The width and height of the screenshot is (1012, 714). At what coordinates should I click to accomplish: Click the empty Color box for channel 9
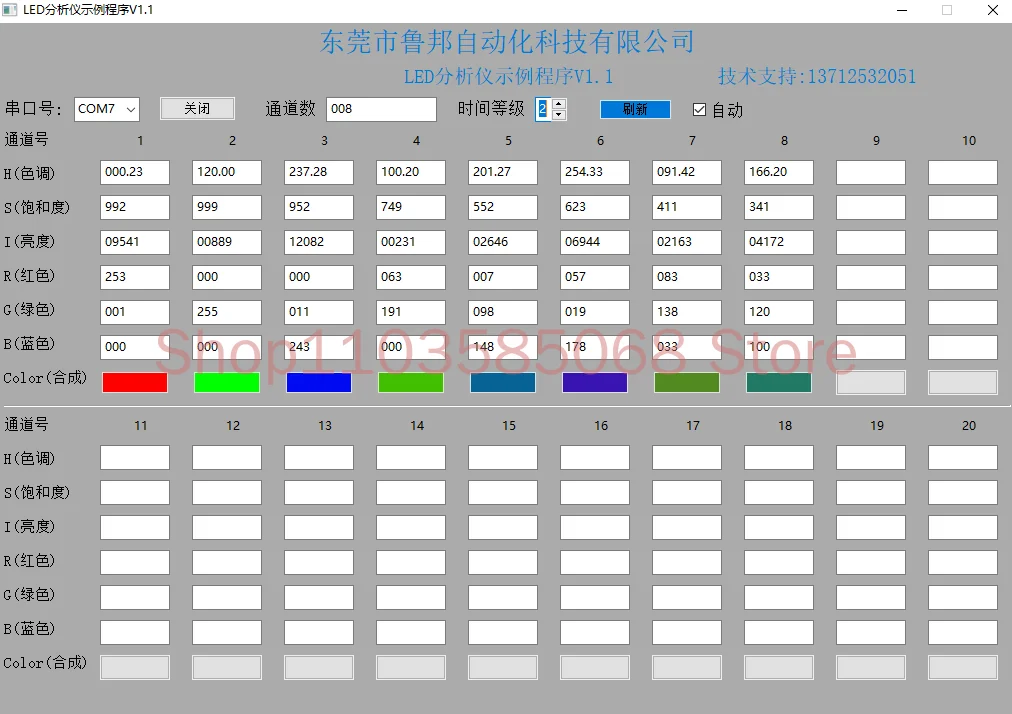coord(871,382)
